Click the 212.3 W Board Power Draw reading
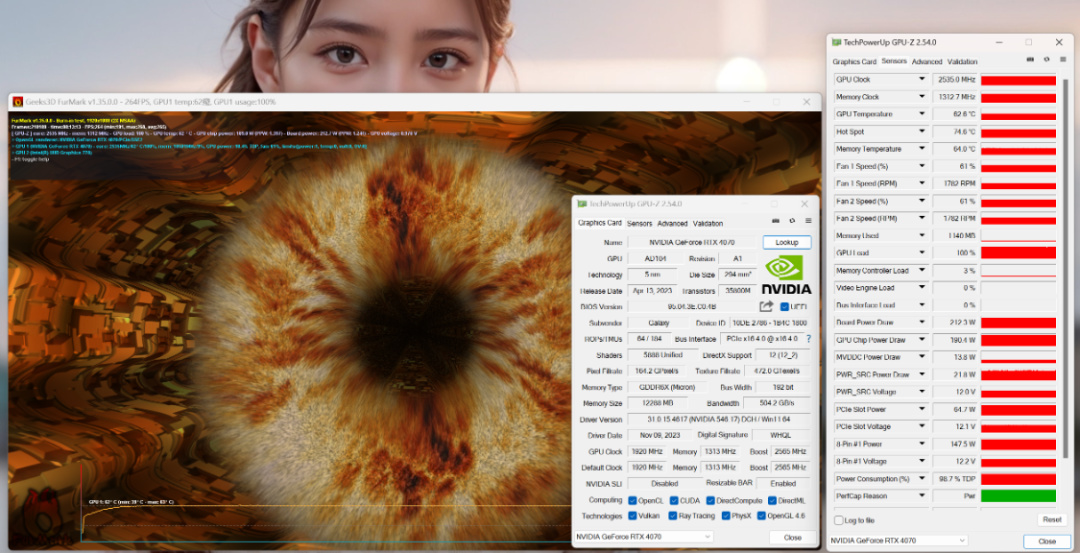 click(x=955, y=322)
